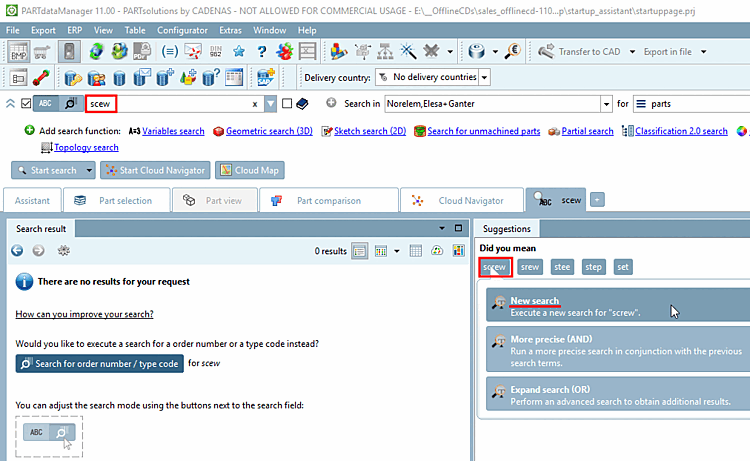Click the colored chart icon at results toolbar end

(458, 251)
